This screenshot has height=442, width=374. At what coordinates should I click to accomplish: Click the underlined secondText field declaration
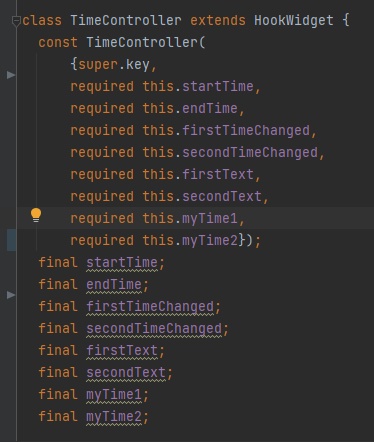tap(126, 373)
